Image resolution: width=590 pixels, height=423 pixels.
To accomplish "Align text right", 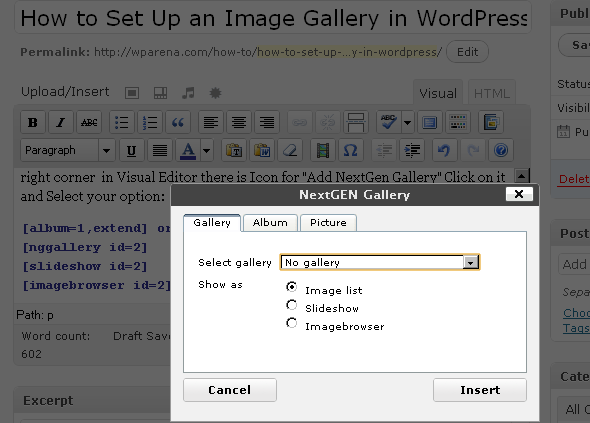I will click(x=267, y=122).
